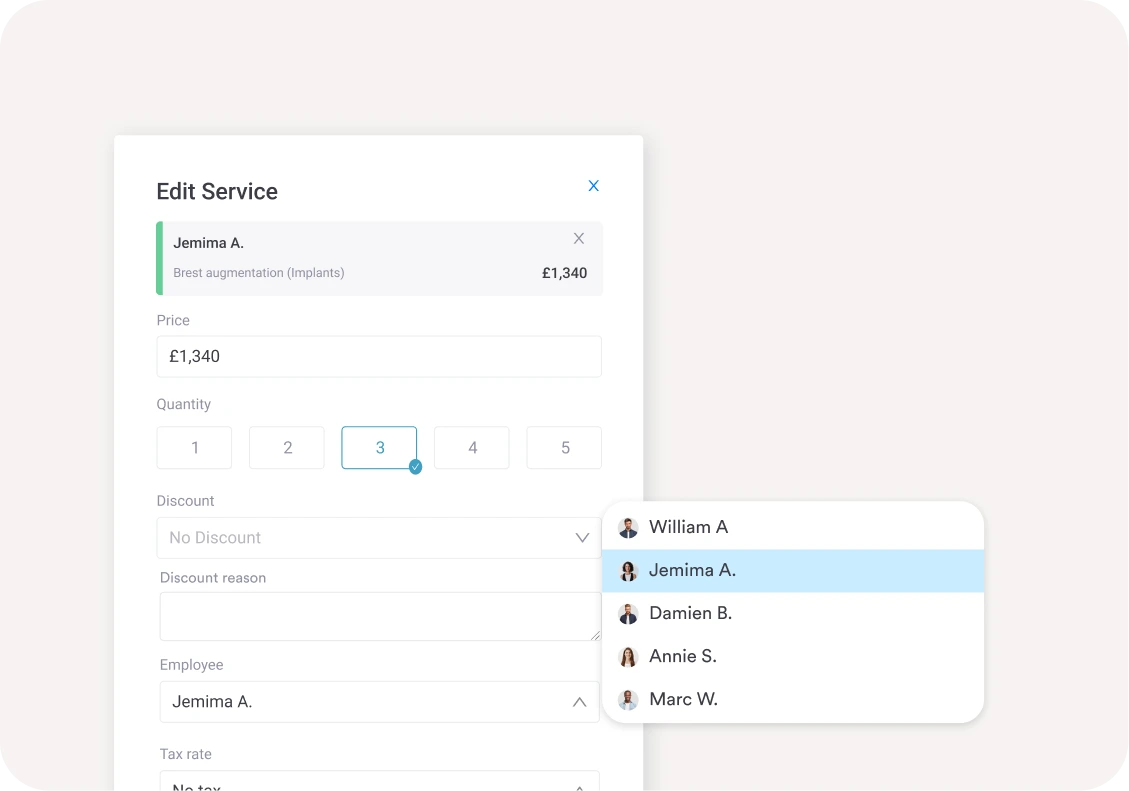
Task: Expand the Tax rate dropdown
Action: point(379,782)
